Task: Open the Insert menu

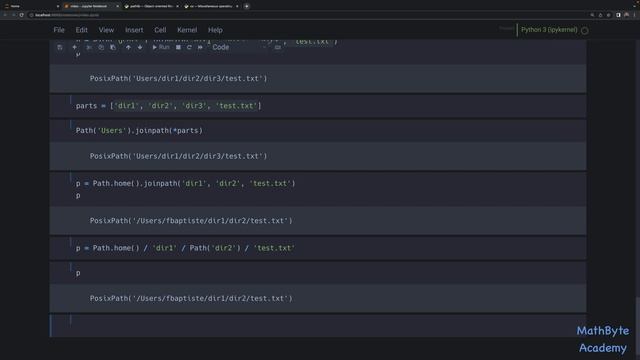Action: click(x=134, y=30)
